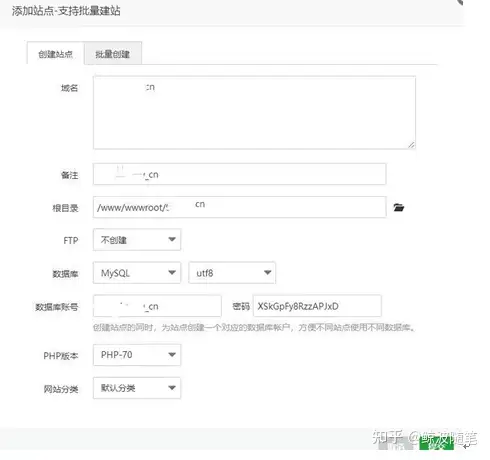Click into the 域名 textarea
Screen dimensions: 490x460
(254, 113)
